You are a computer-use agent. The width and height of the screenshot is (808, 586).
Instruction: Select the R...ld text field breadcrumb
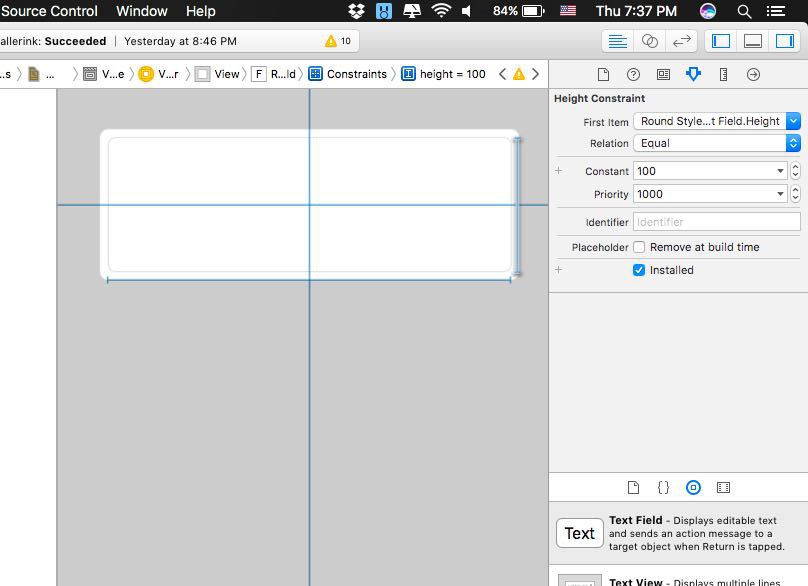click(274, 74)
